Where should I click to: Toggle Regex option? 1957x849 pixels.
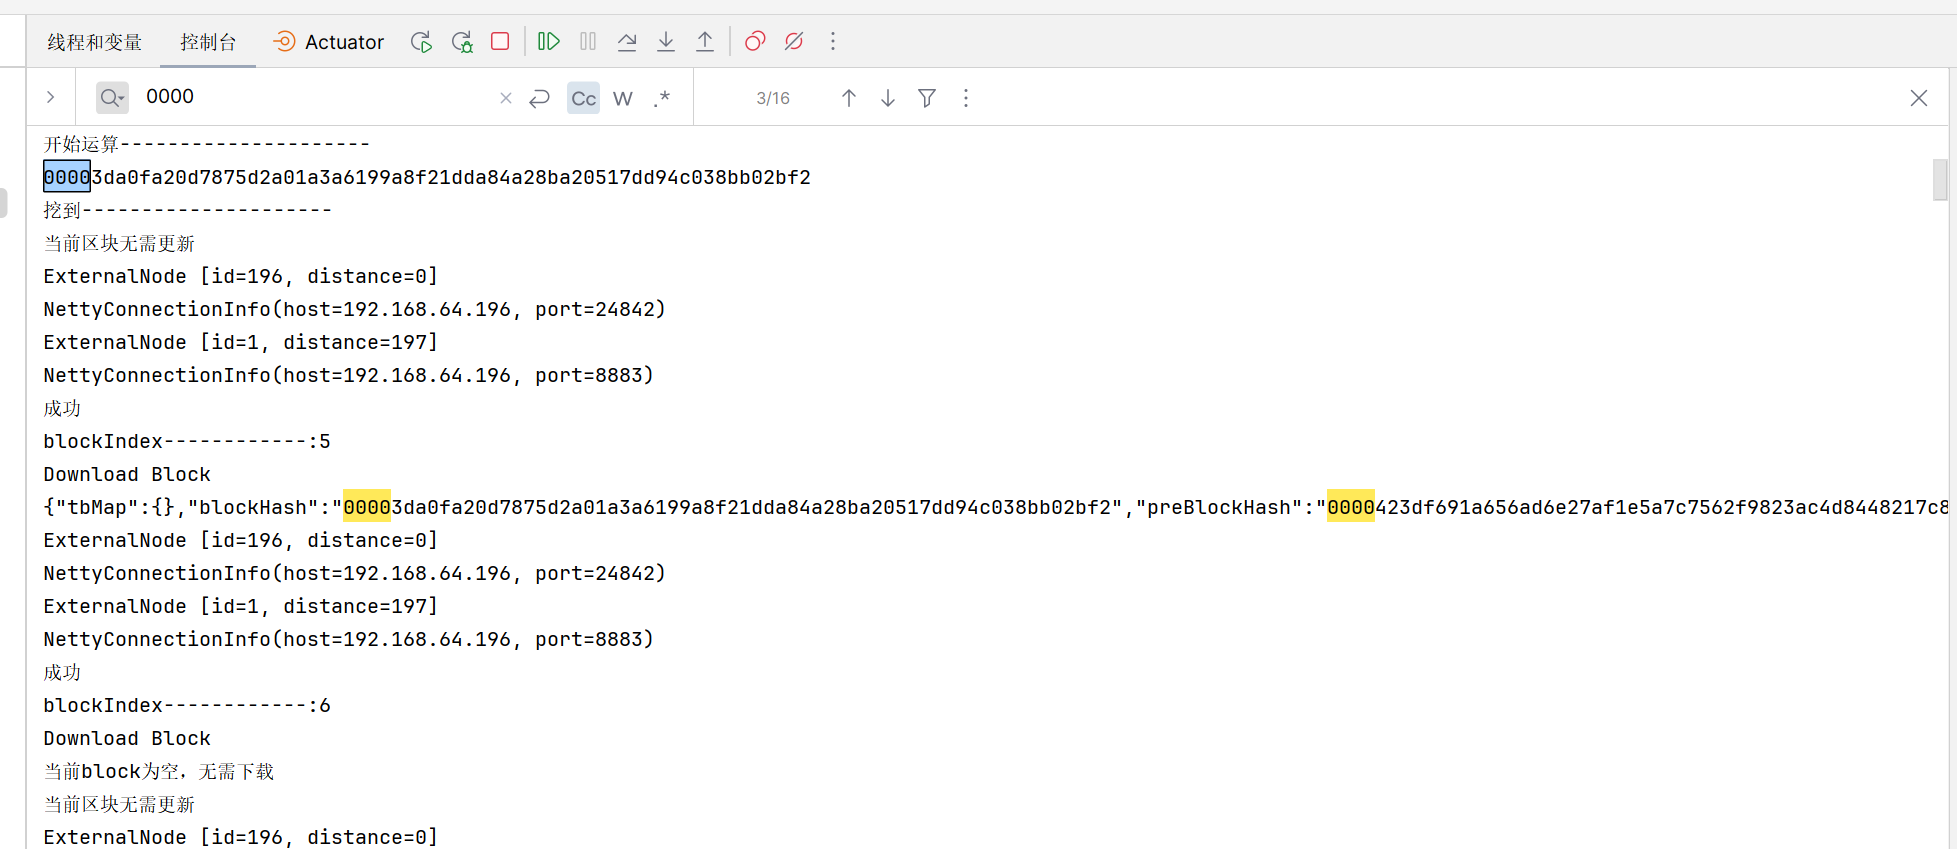[662, 98]
